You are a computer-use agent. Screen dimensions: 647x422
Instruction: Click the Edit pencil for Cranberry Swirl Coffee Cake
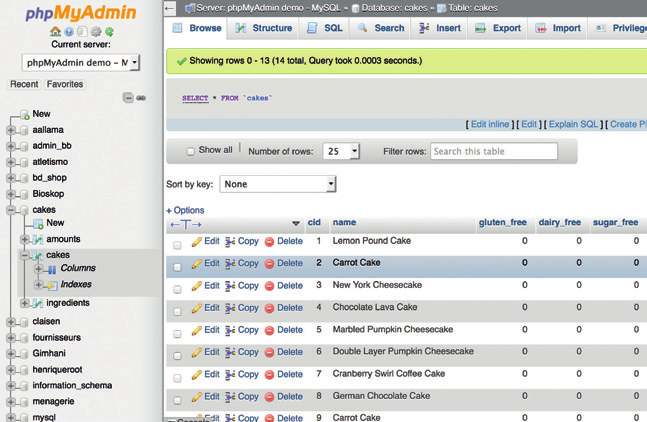tap(197, 375)
